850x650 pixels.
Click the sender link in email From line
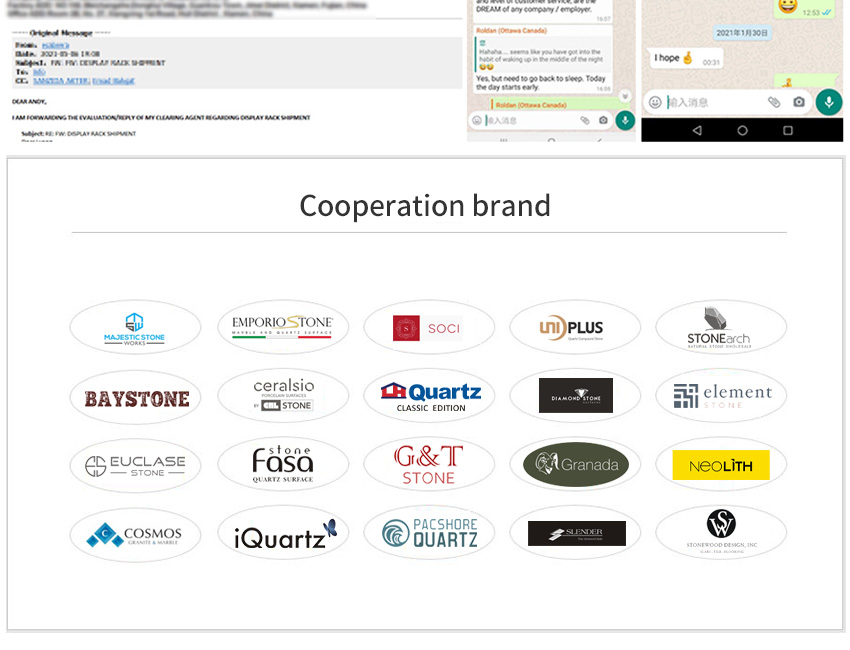click(55, 45)
